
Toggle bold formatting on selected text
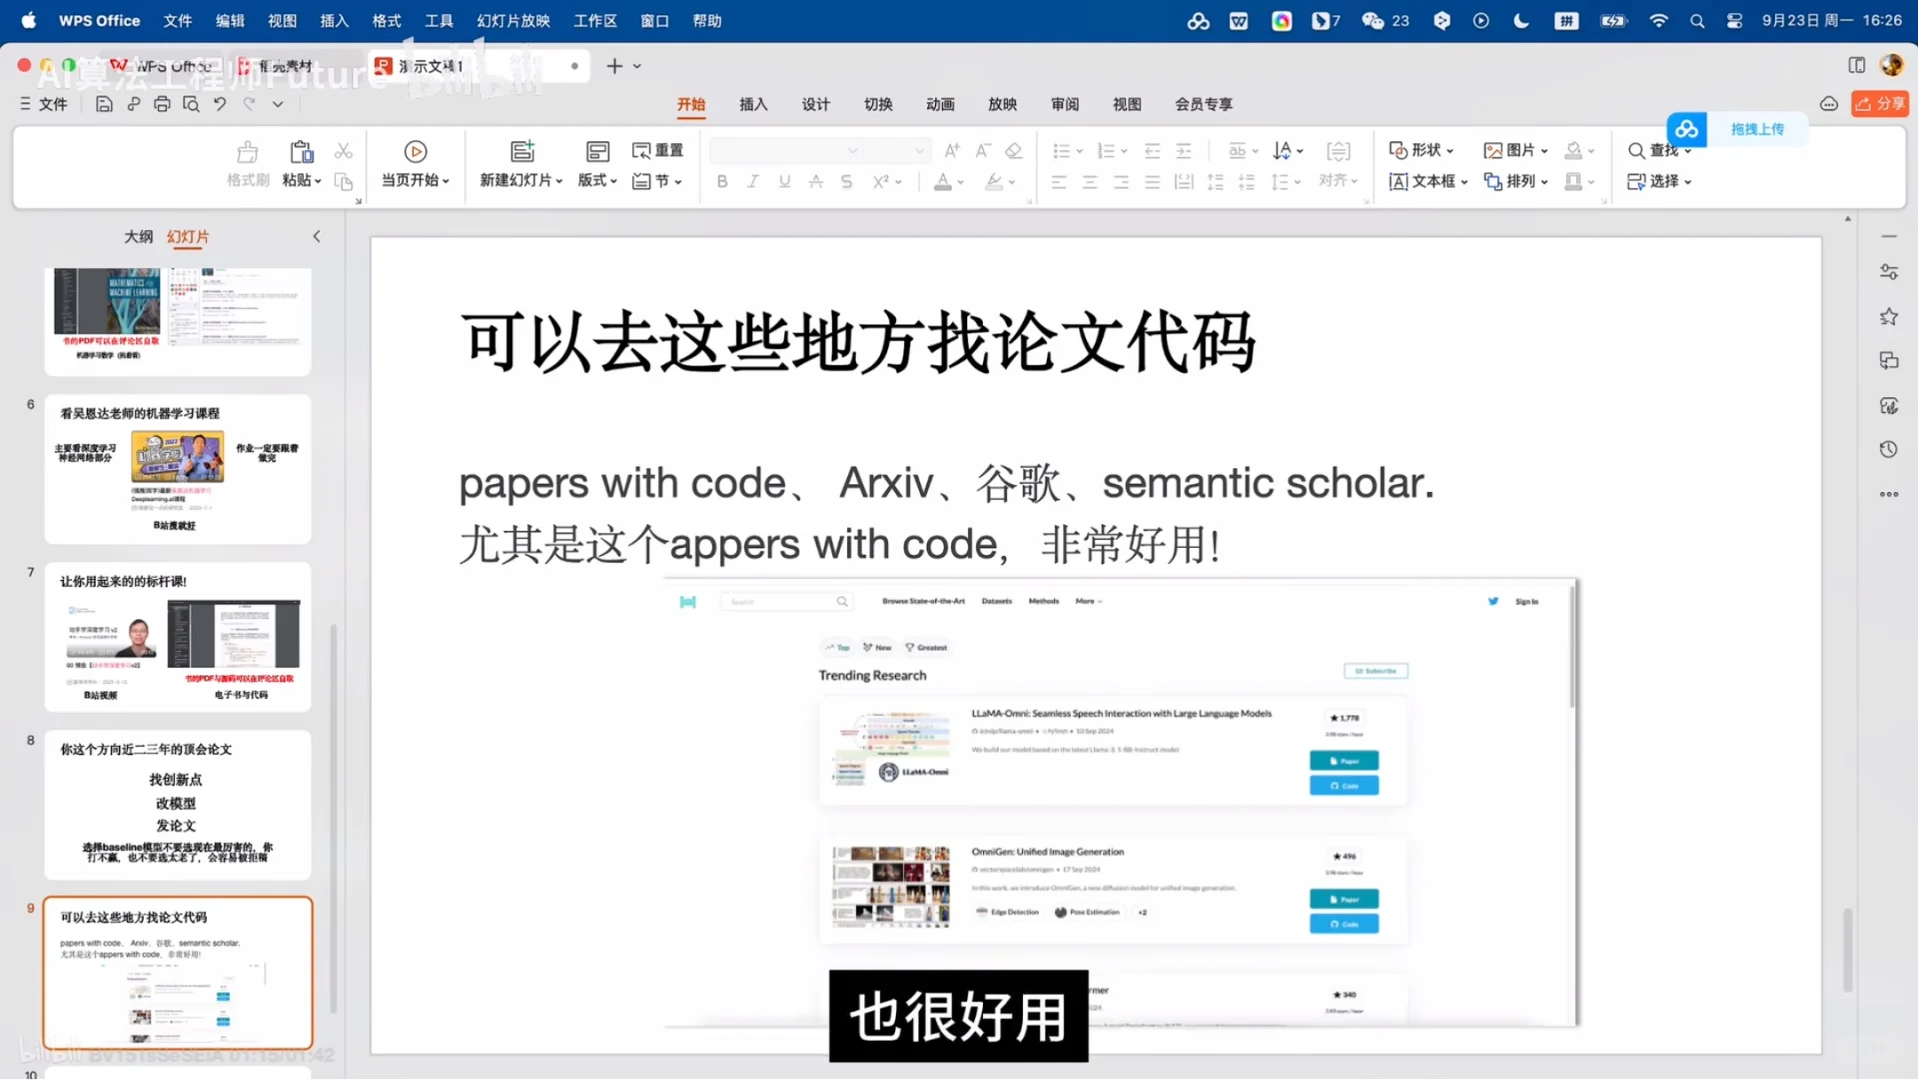click(x=721, y=181)
